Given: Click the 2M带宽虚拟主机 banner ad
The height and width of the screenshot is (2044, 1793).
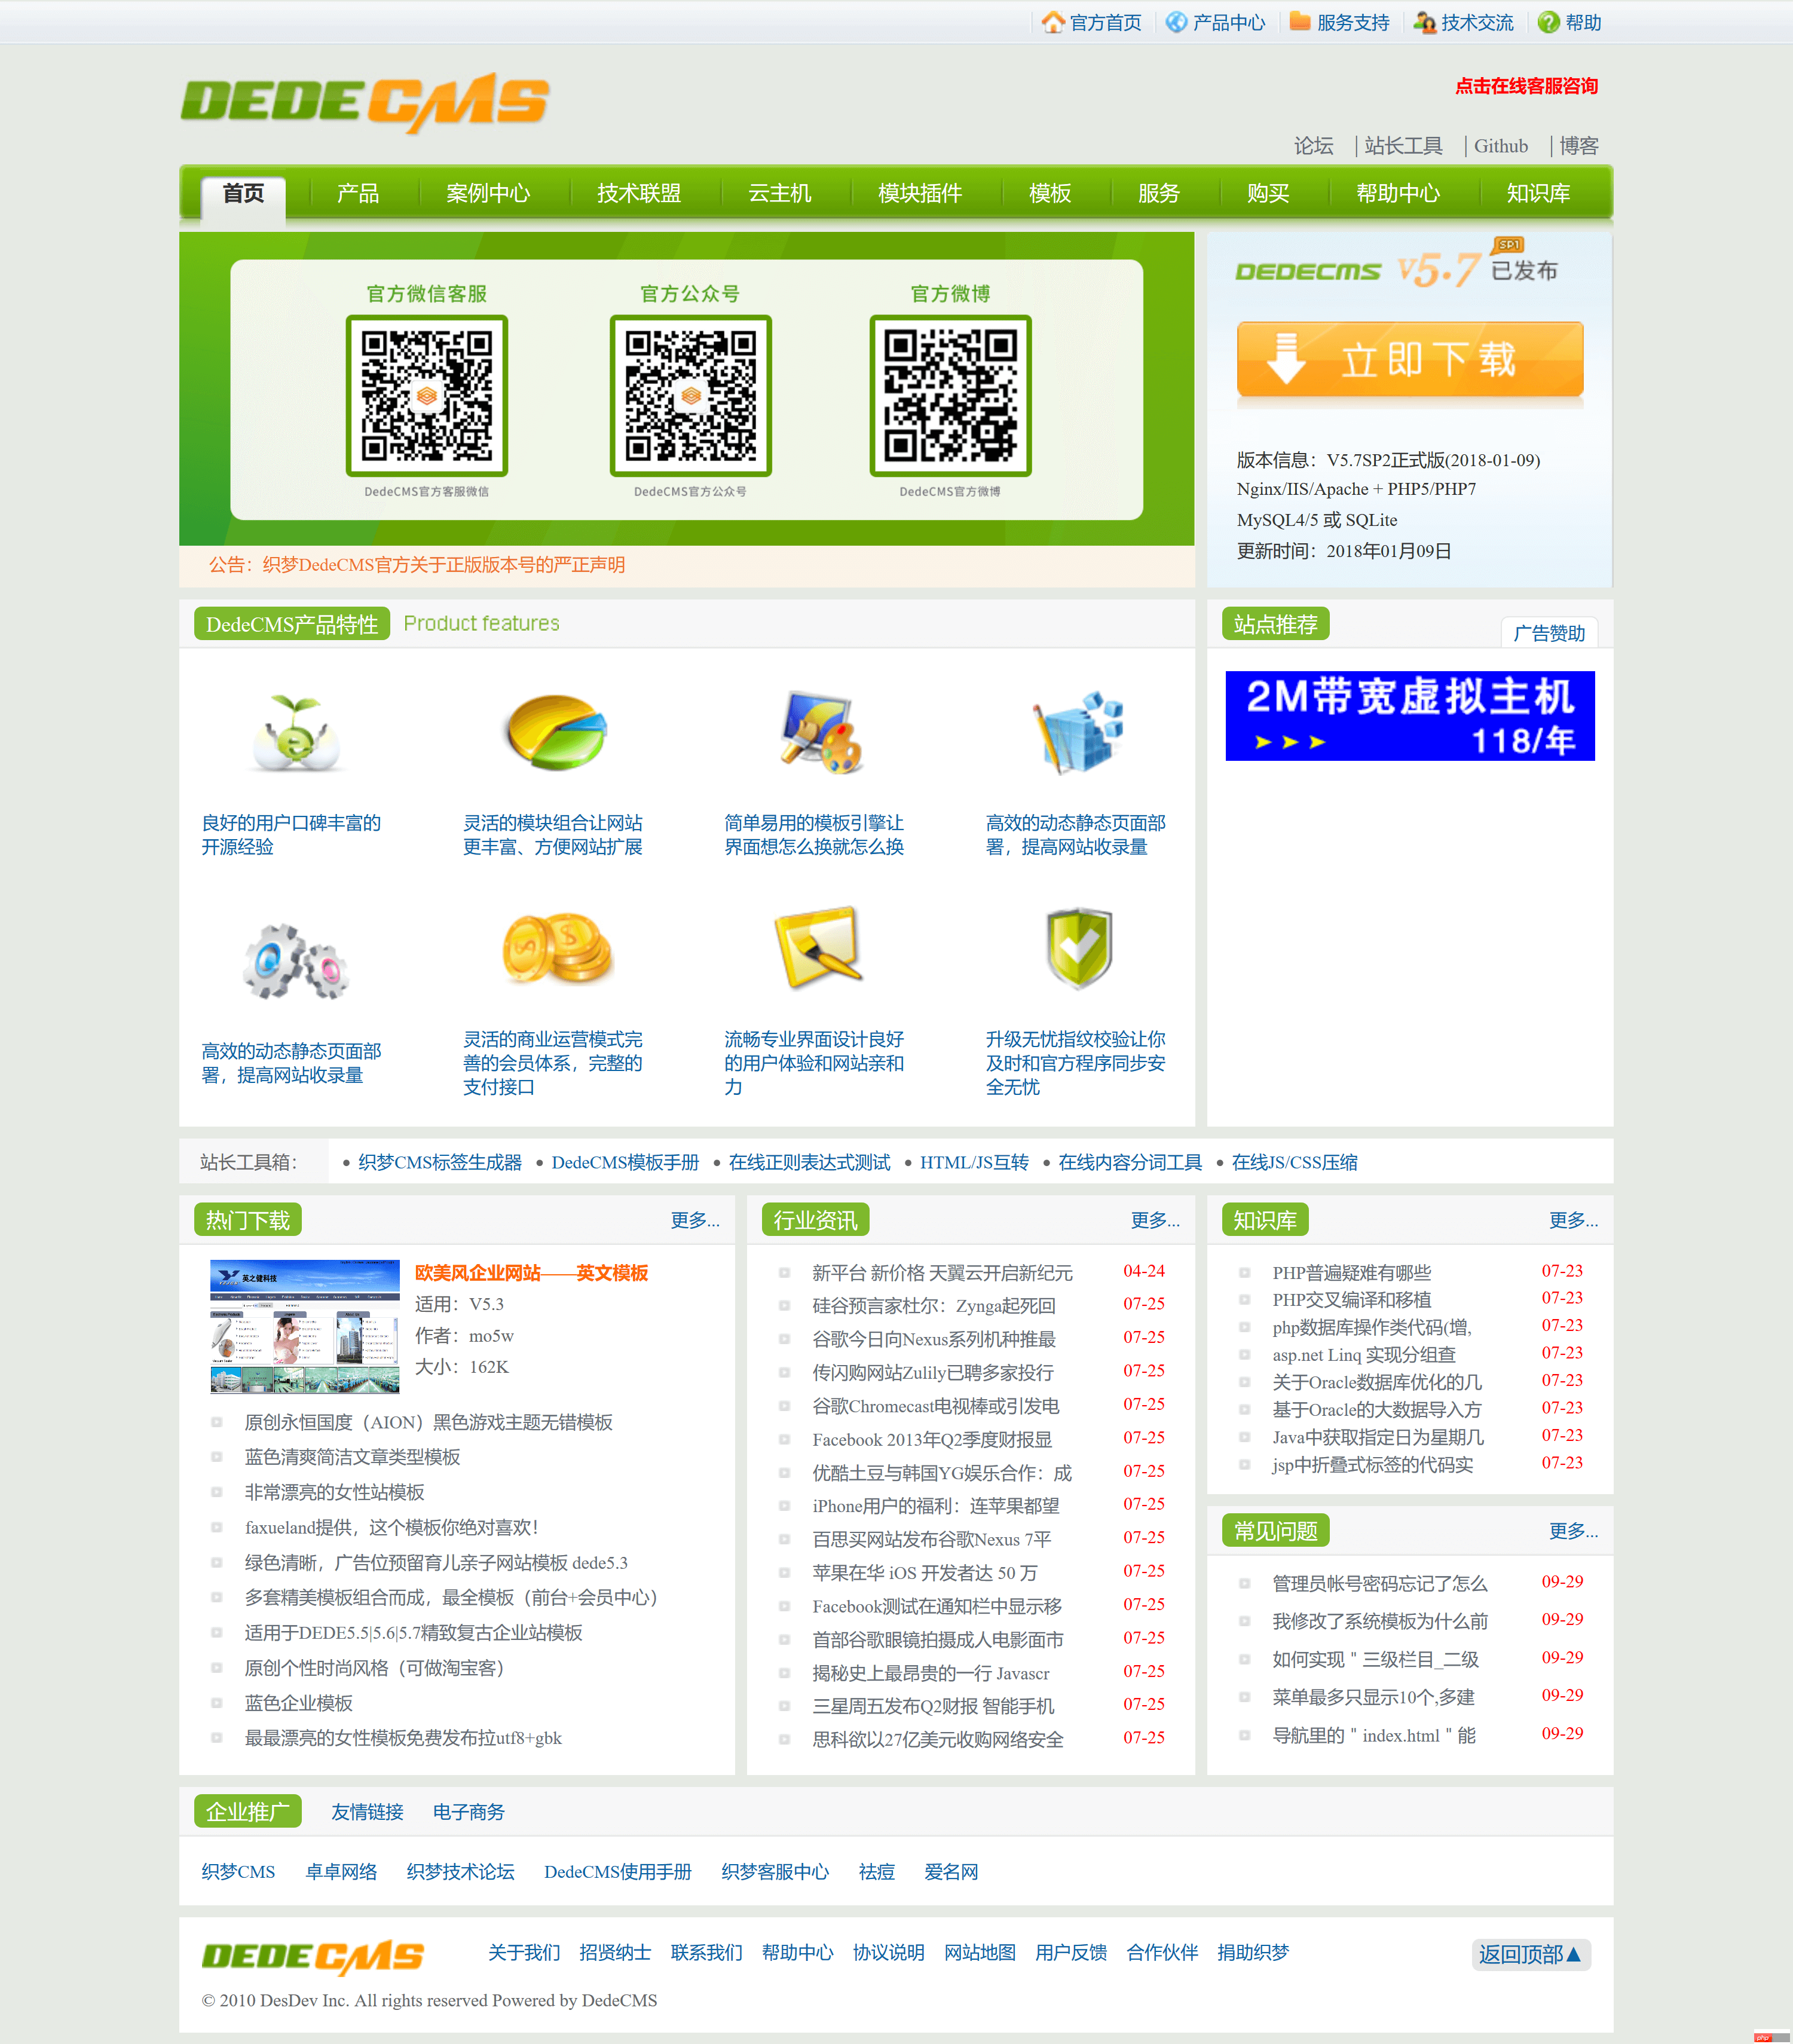Looking at the screenshot, I should click(x=1410, y=716).
